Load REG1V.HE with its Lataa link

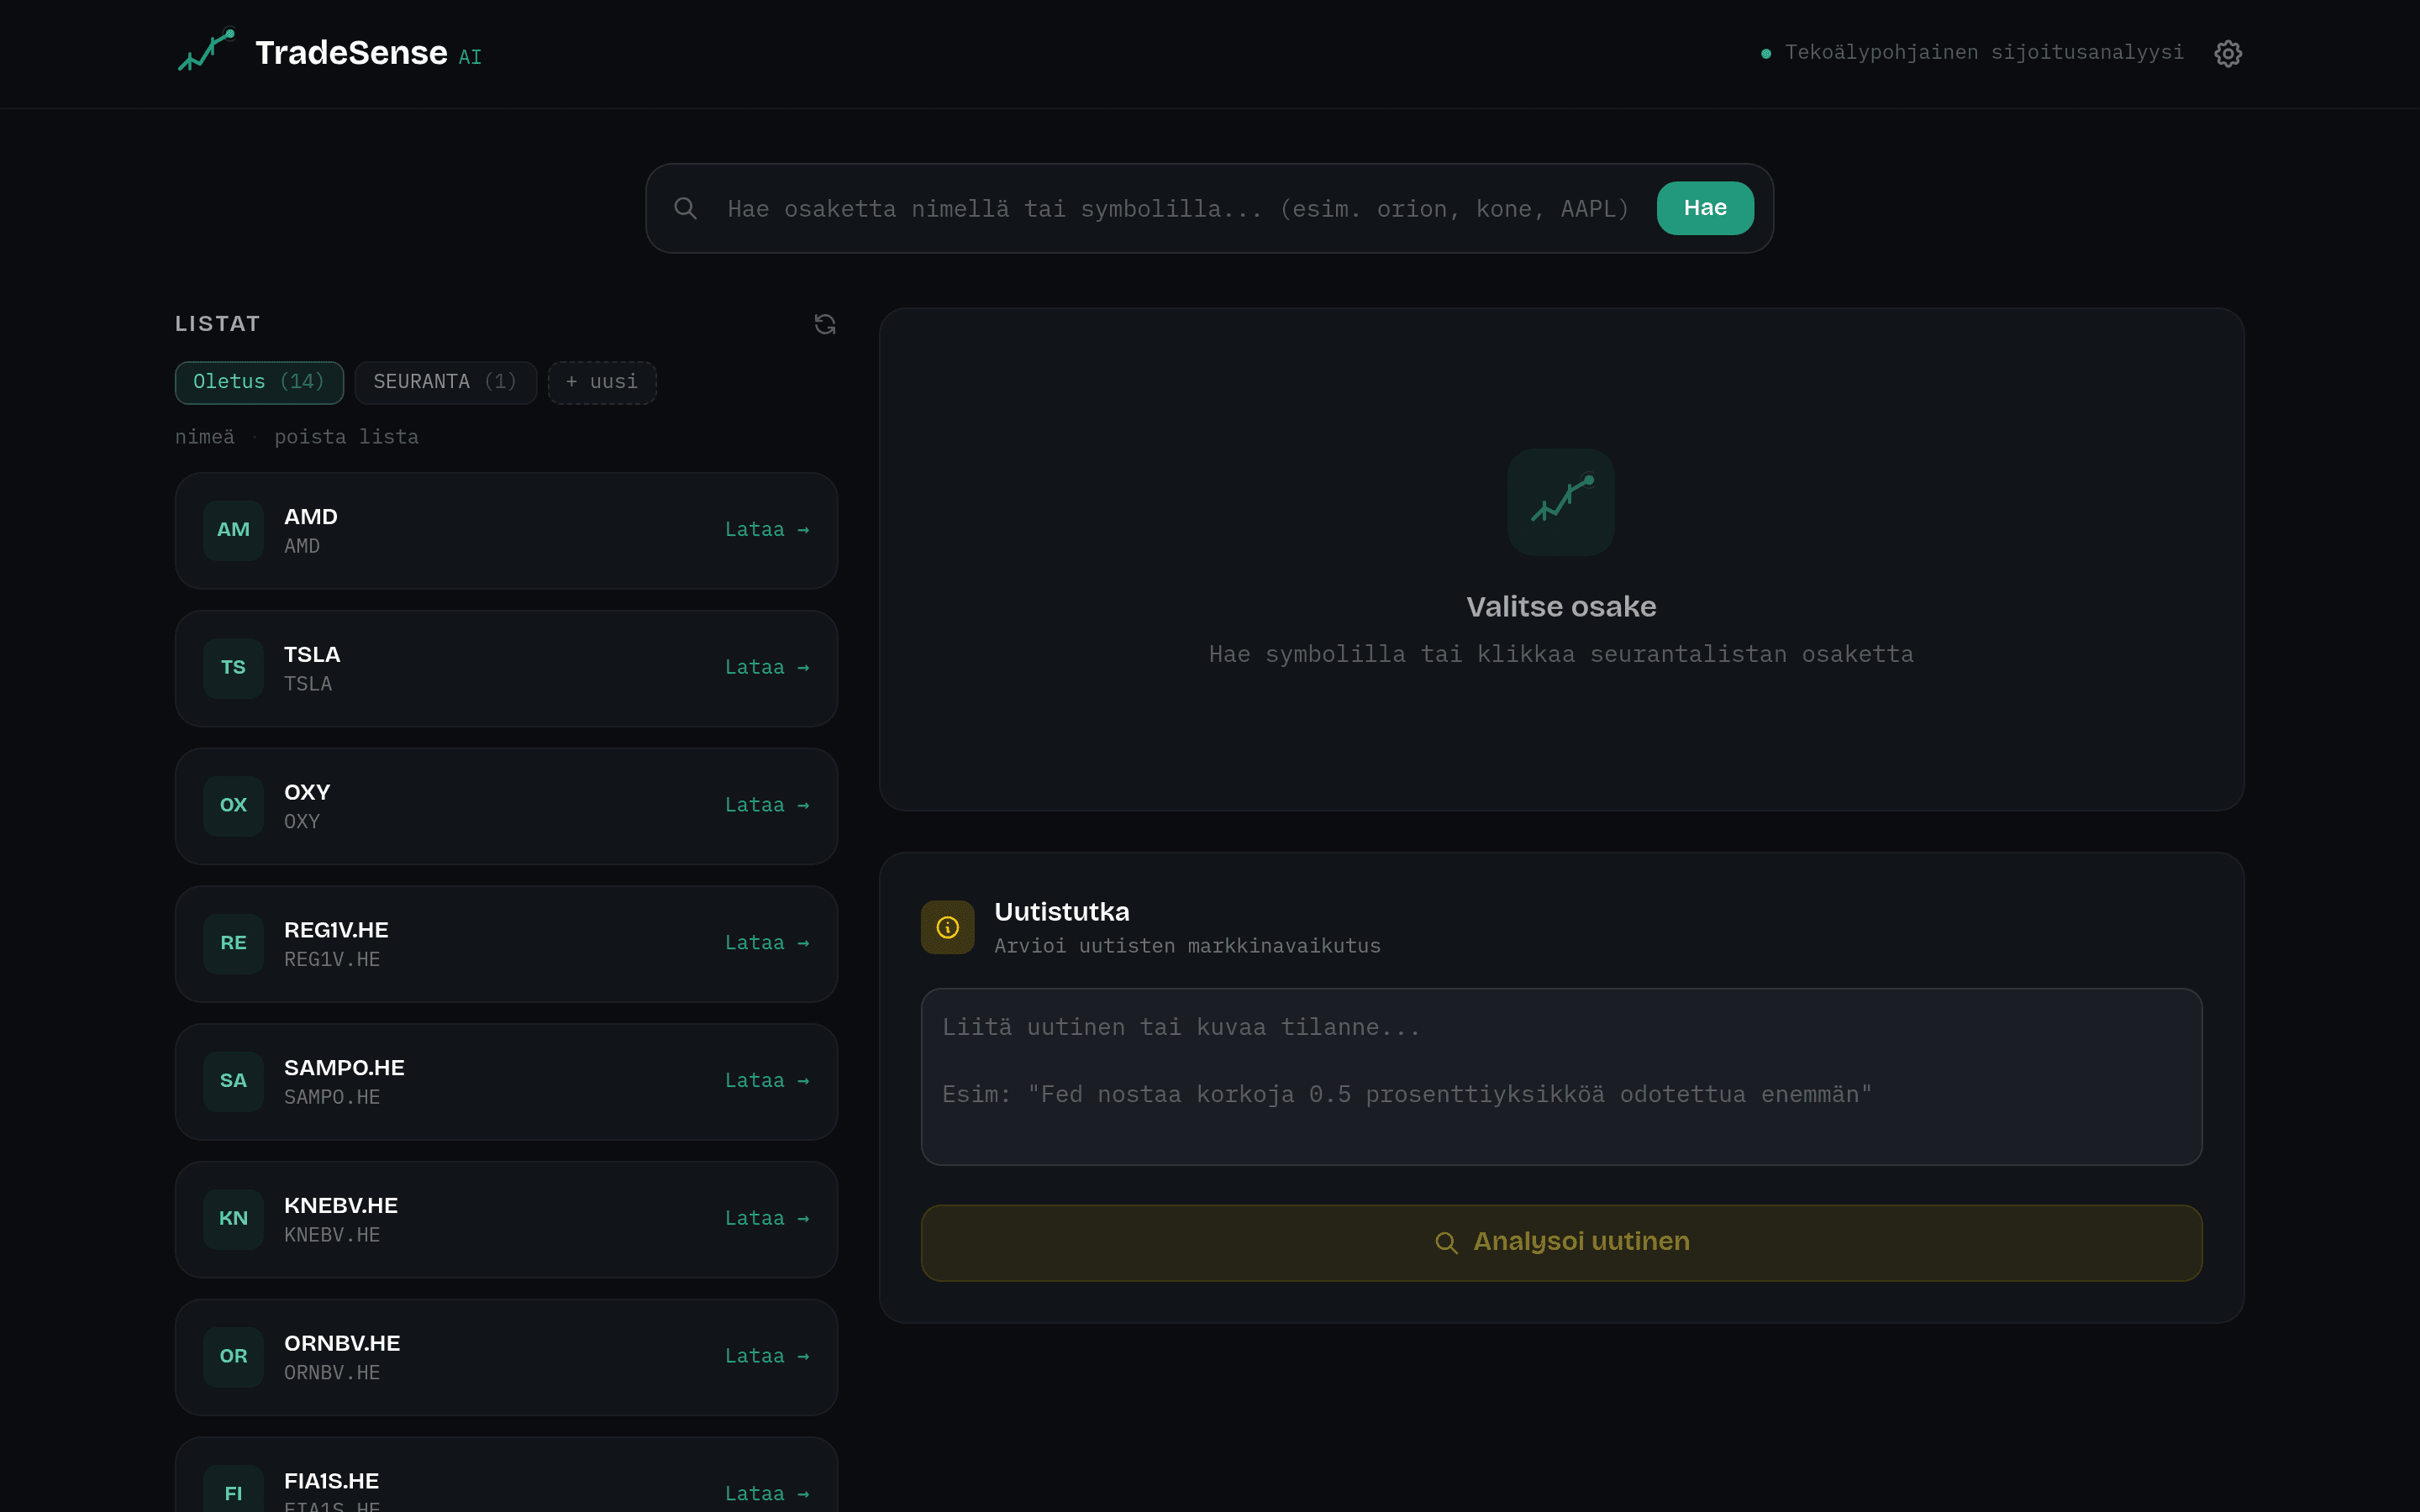coord(767,944)
